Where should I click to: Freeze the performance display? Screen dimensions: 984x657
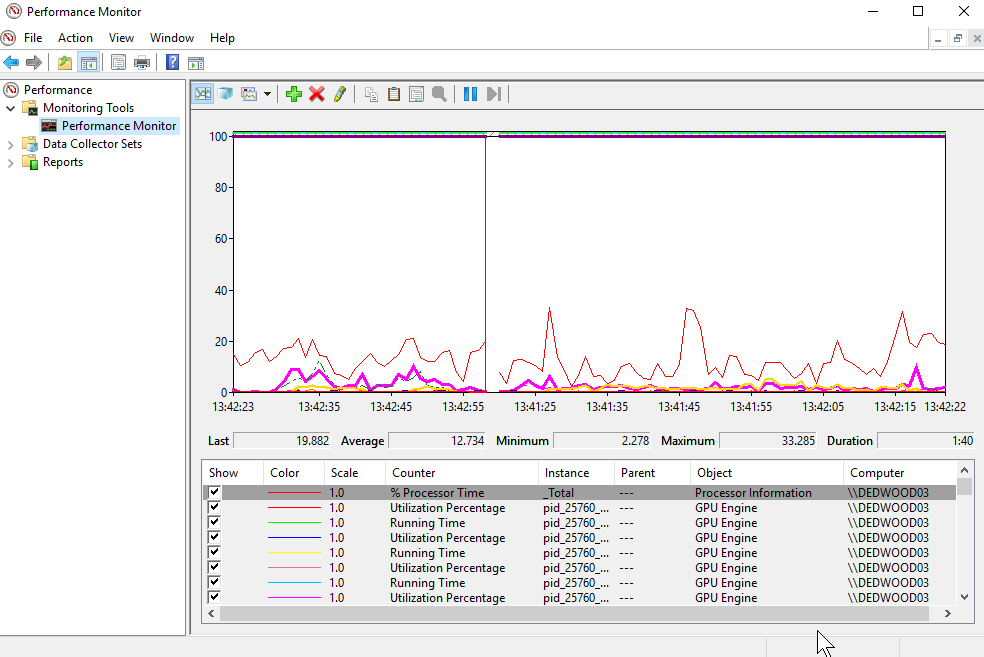(x=469, y=93)
